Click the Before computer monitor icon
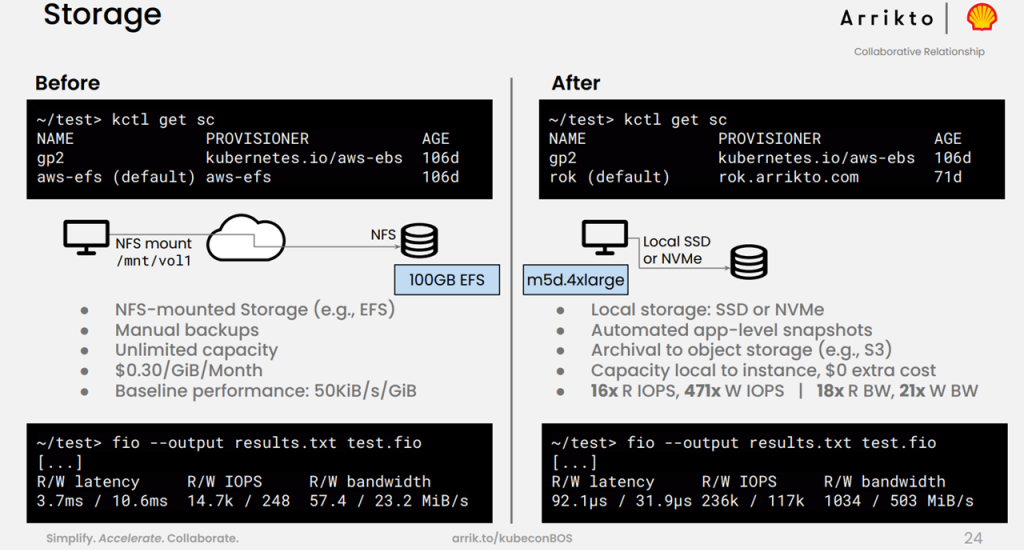Image resolution: width=1024 pixels, height=550 pixels. coord(86,238)
